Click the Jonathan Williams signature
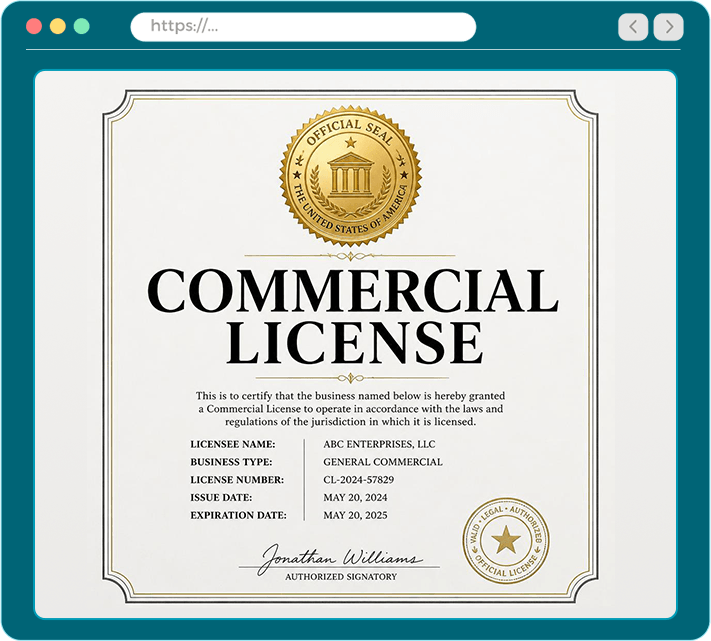 (x=340, y=558)
